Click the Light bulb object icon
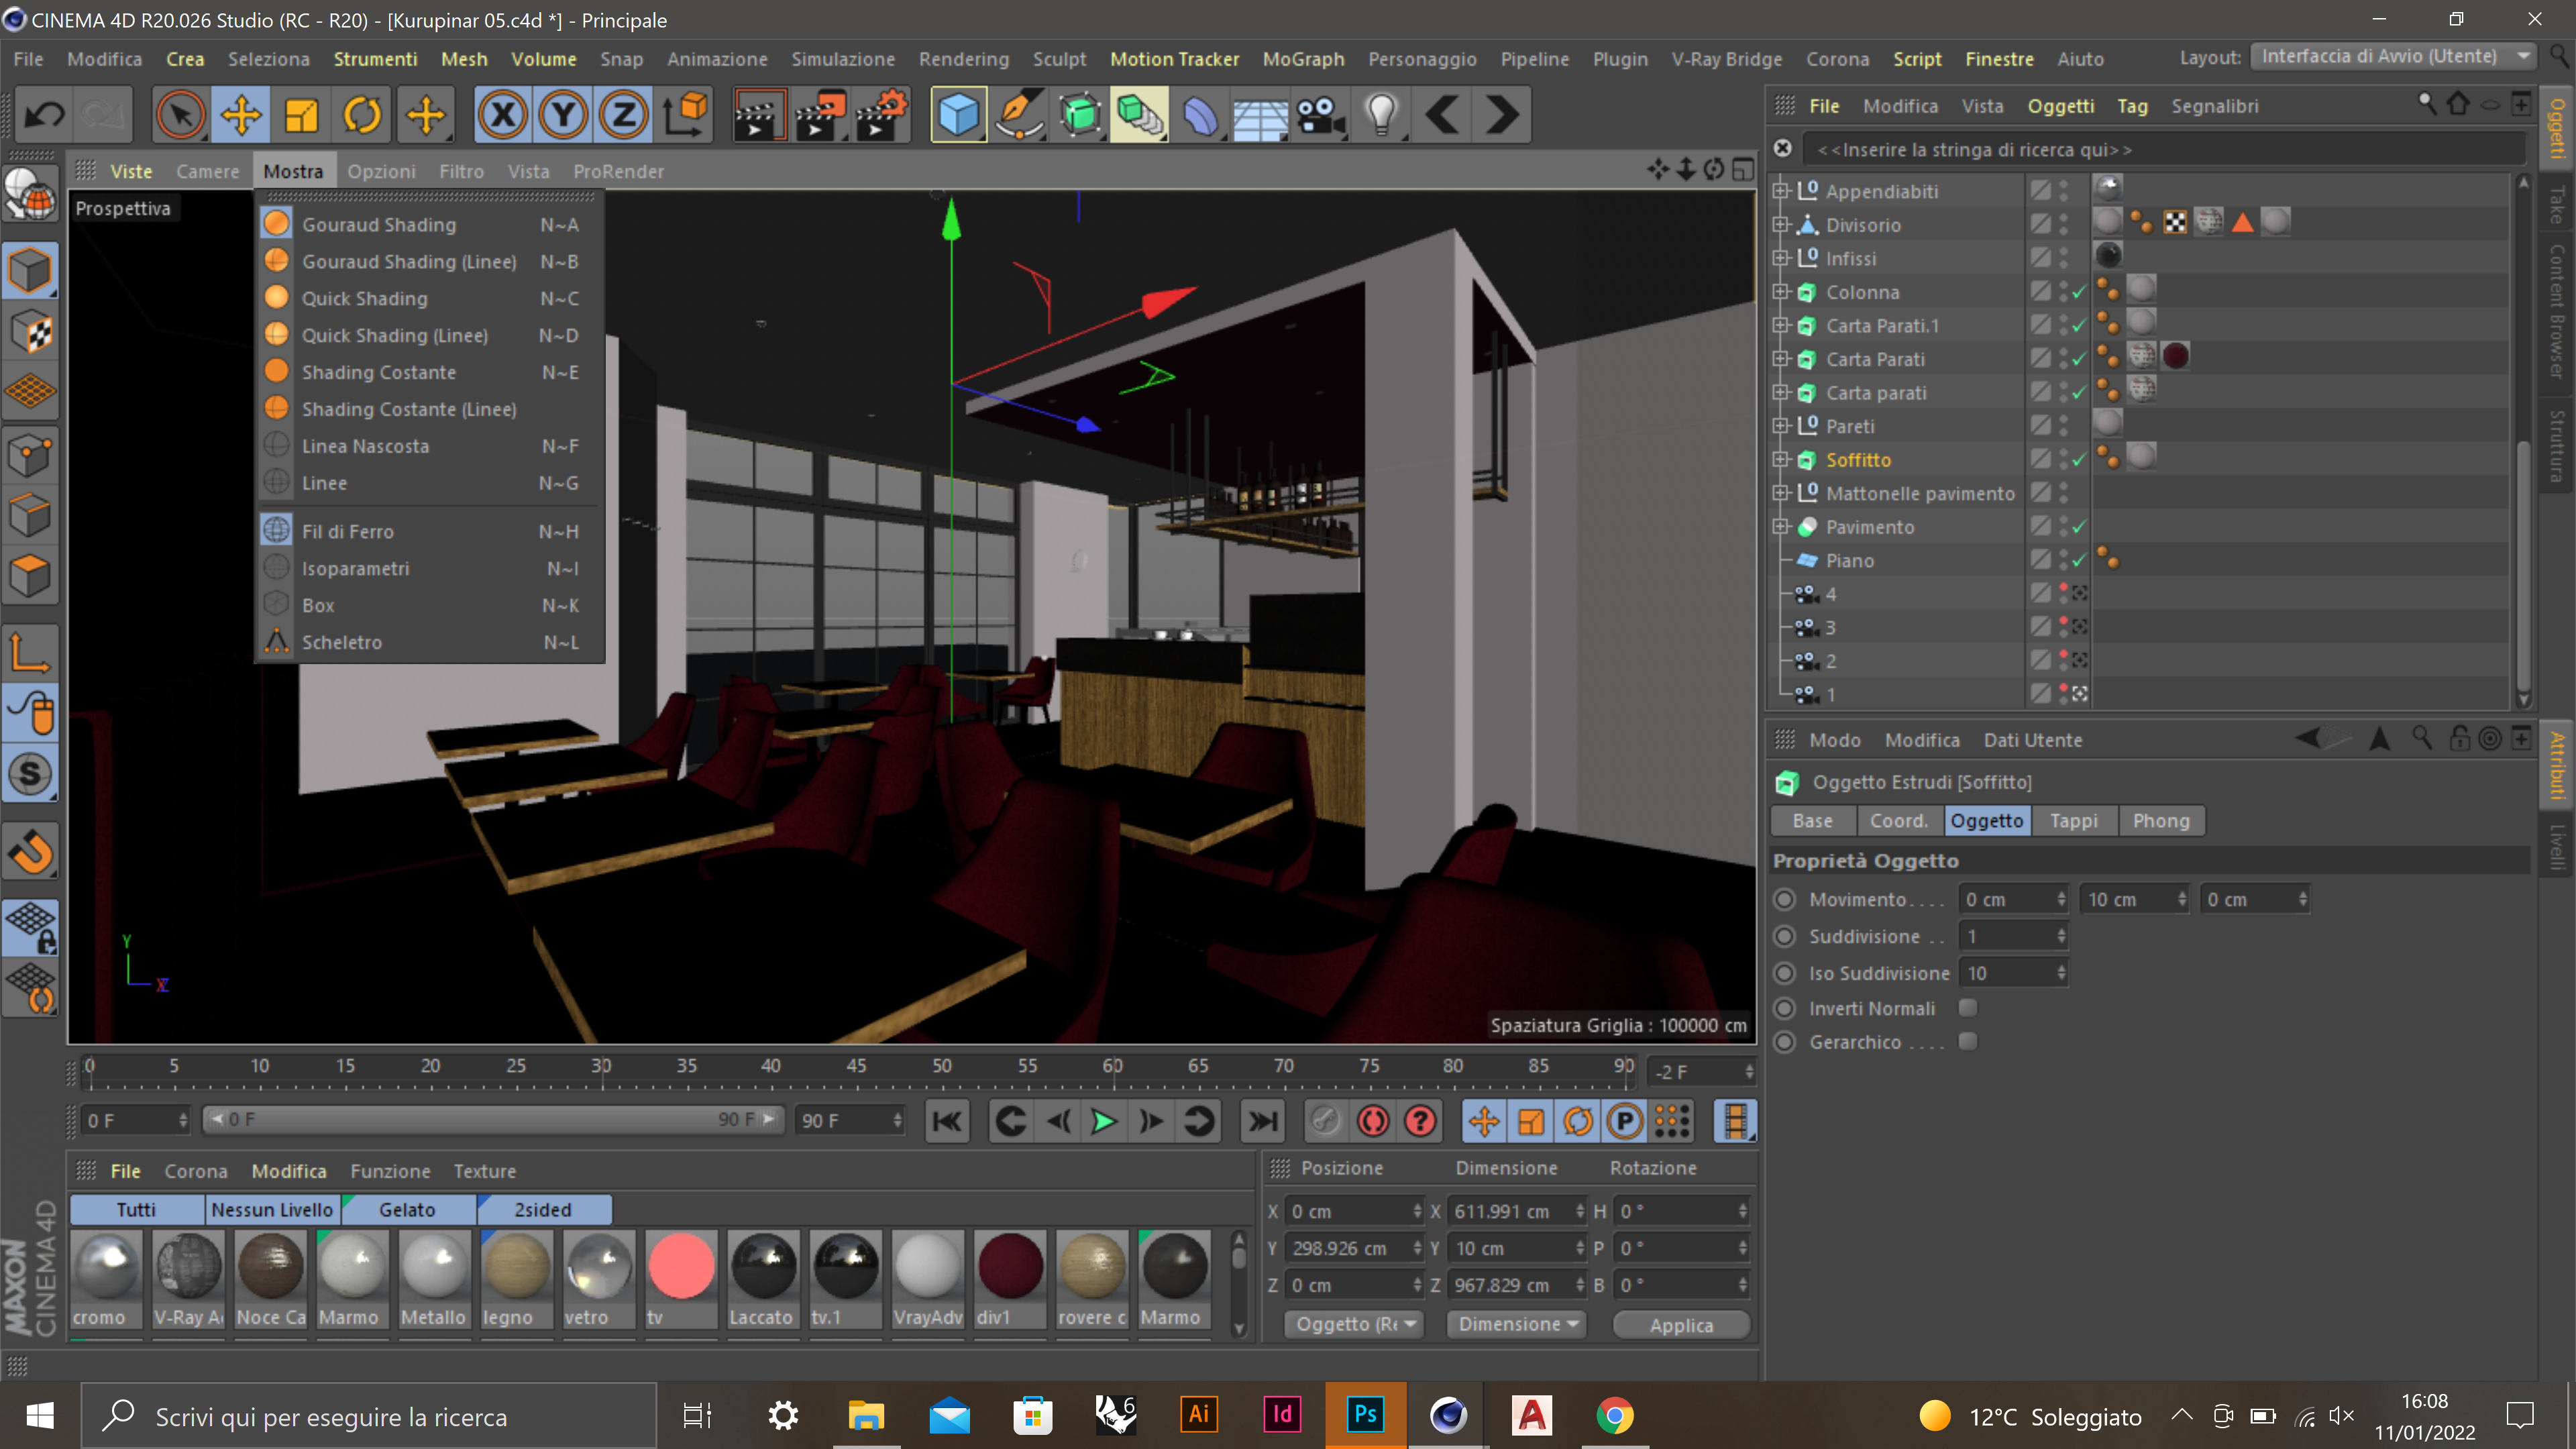The width and height of the screenshot is (2576, 1449). pyautogui.click(x=1381, y=115)
